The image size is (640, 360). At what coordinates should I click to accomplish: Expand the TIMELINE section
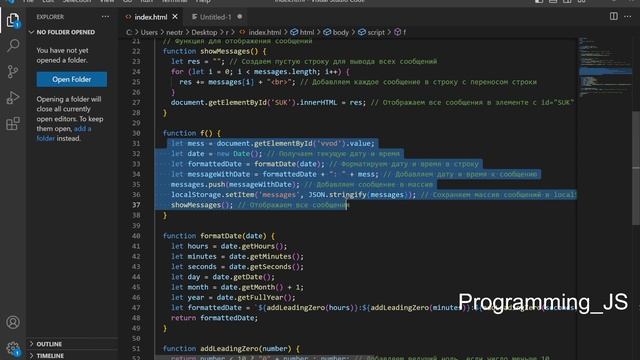click(50, 356)
